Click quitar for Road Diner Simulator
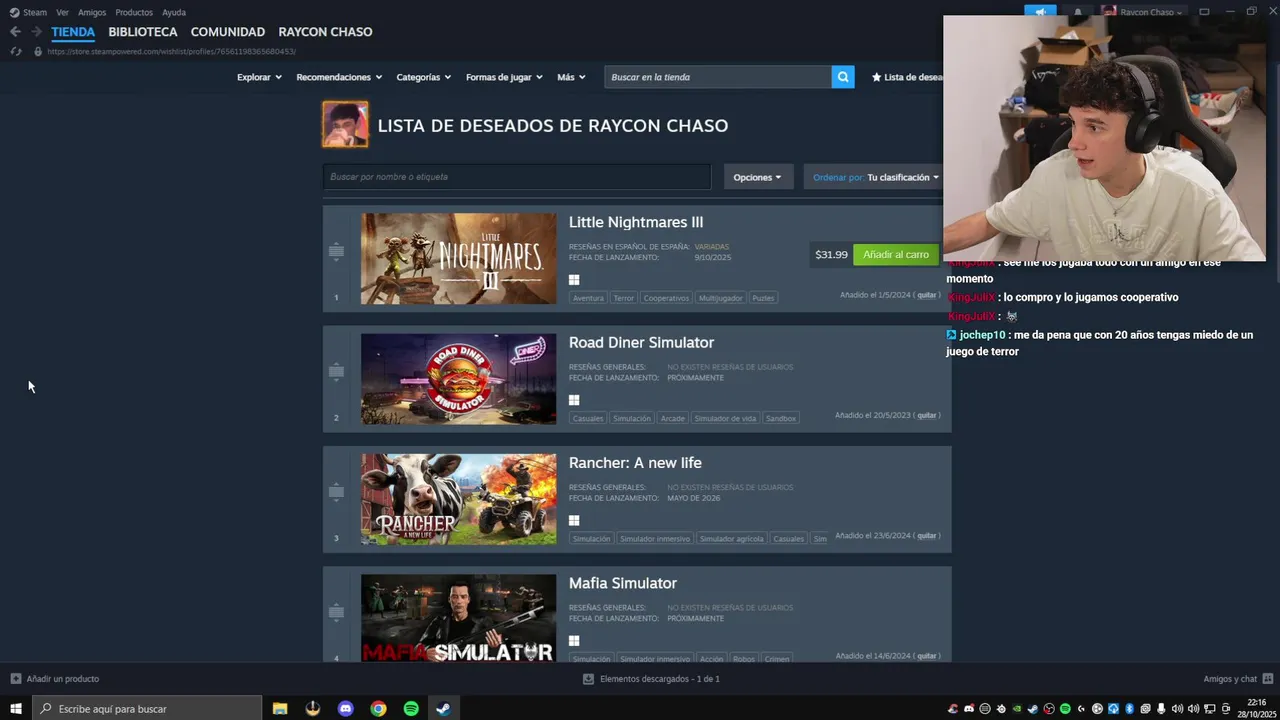Viewport: 1280px width, 720px height. click(x=927, y=415)
